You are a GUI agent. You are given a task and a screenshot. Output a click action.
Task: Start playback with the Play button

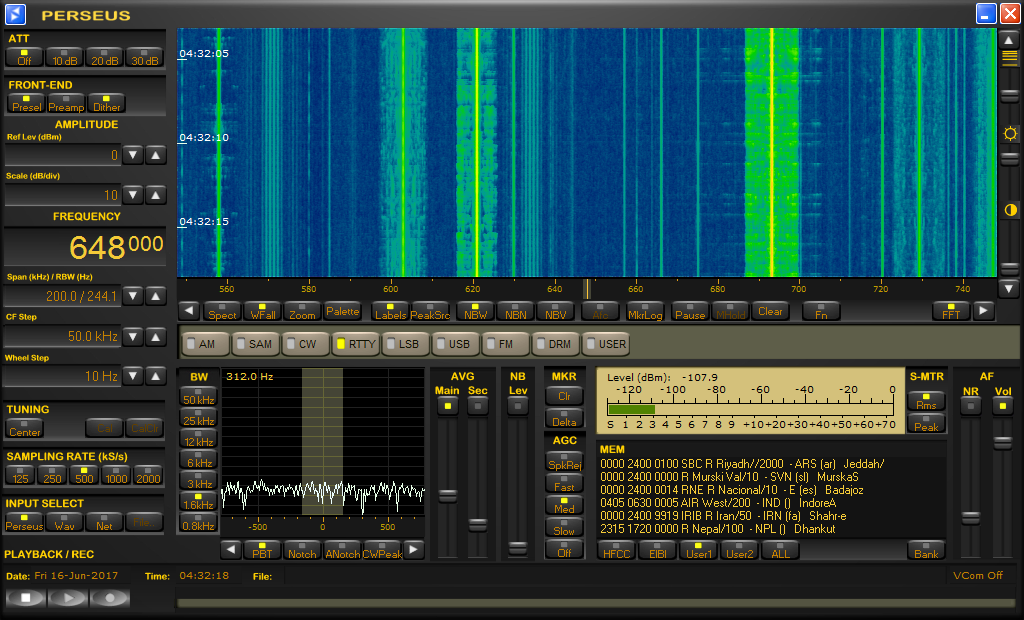(x=68, y=598)
